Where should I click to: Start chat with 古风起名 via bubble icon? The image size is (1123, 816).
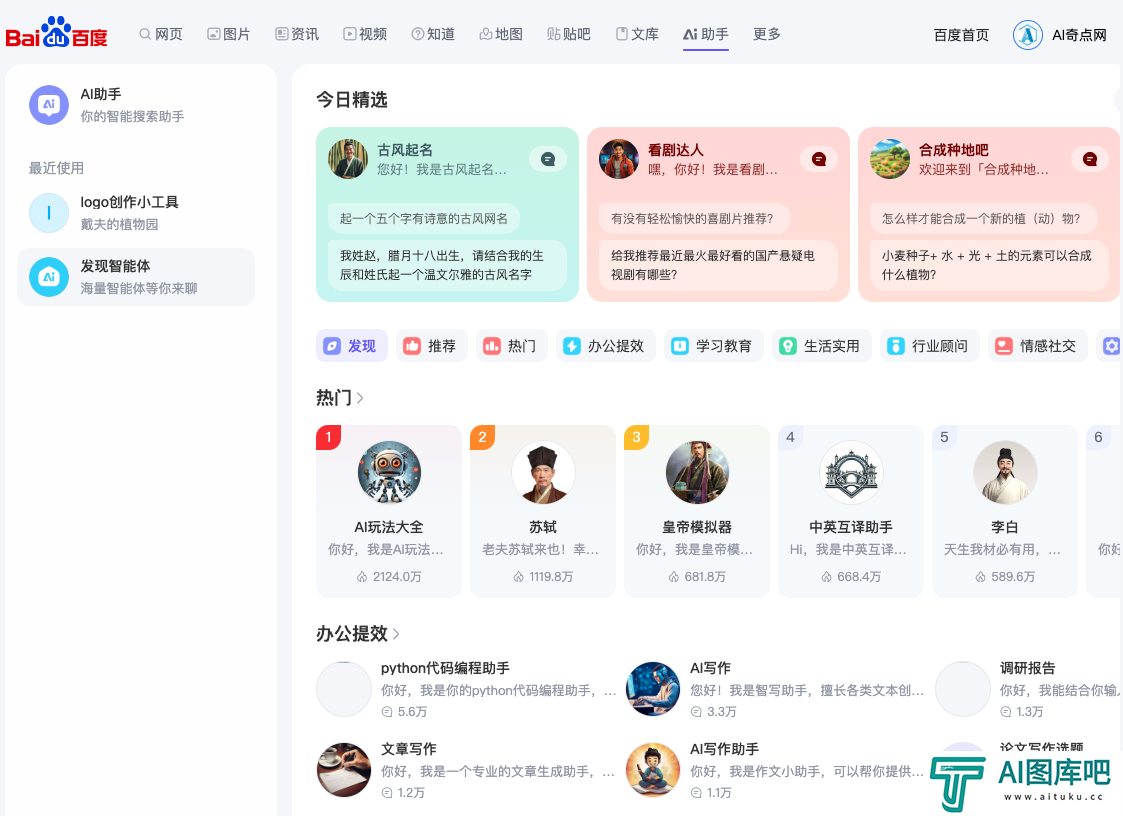coord(548,159)
